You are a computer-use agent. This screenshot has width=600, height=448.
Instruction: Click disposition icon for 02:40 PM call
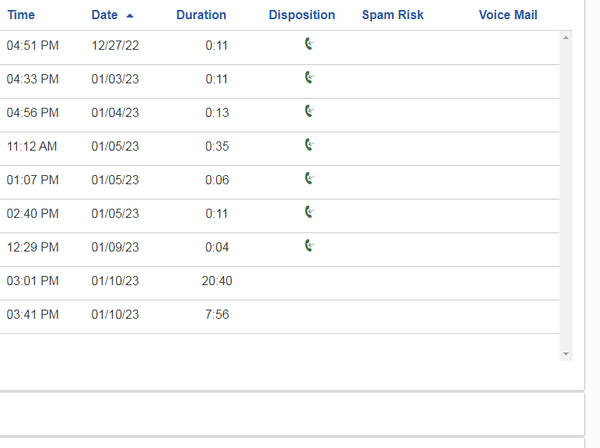(x=310, y=212)
